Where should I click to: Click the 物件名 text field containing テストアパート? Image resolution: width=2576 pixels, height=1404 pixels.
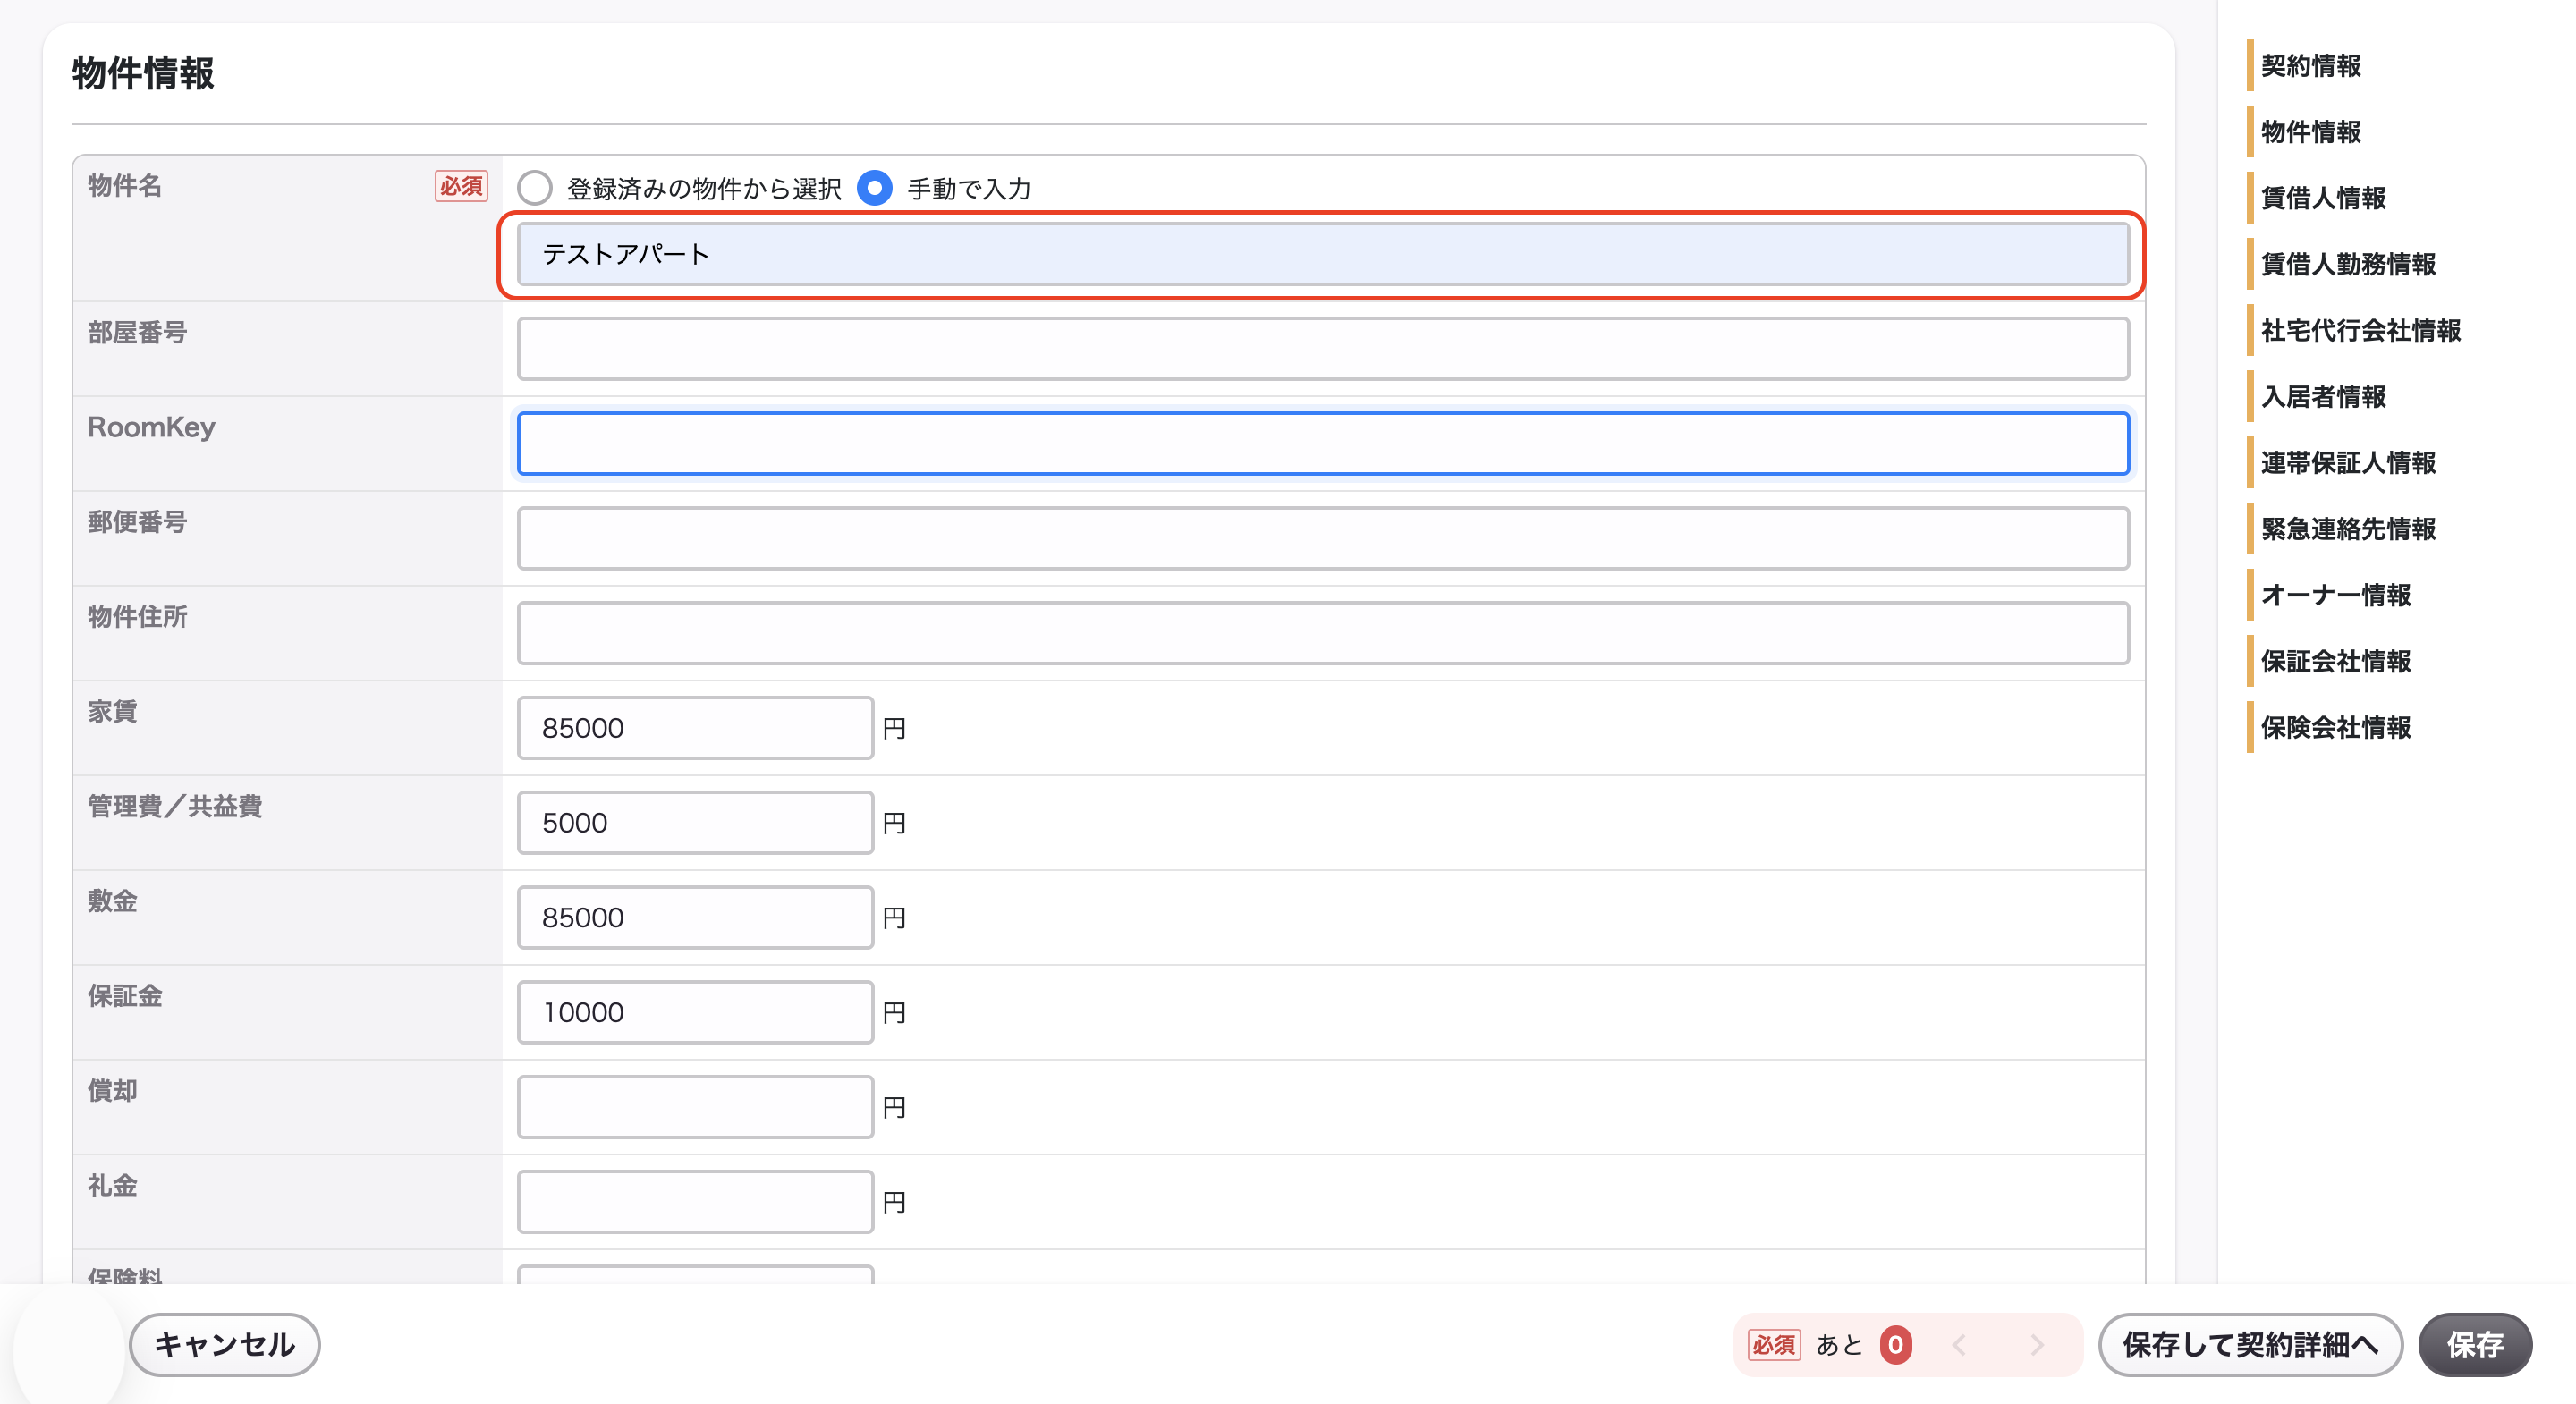[x=1323, y=254]
